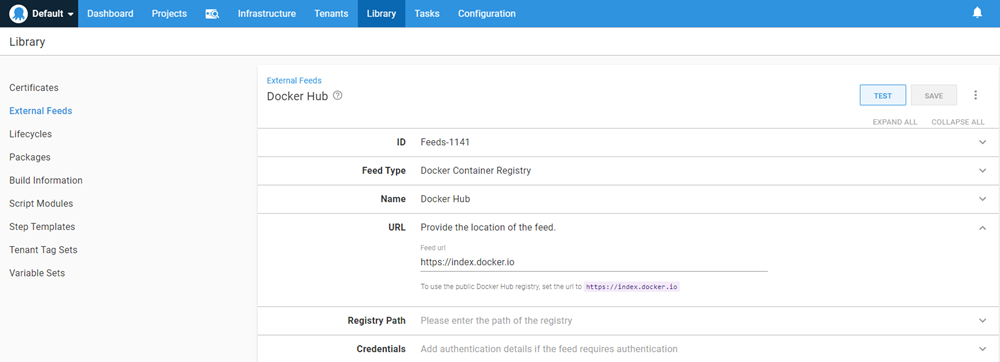The image size is (1000, 362).
Task: Open Script Modules in the sidebar
Action: pos(41,203)
